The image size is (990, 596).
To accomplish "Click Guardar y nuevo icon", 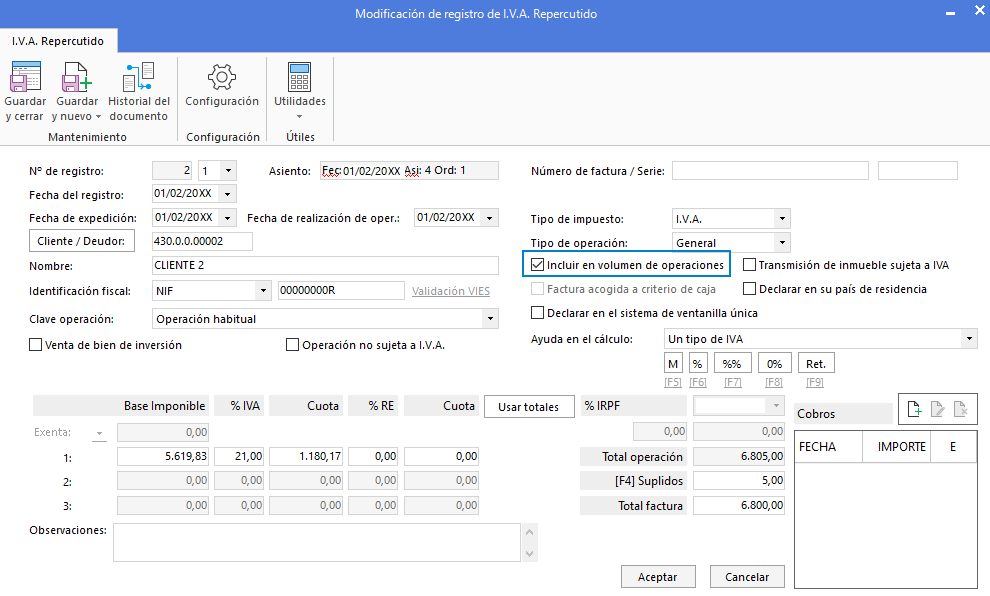I will point(76,76).
